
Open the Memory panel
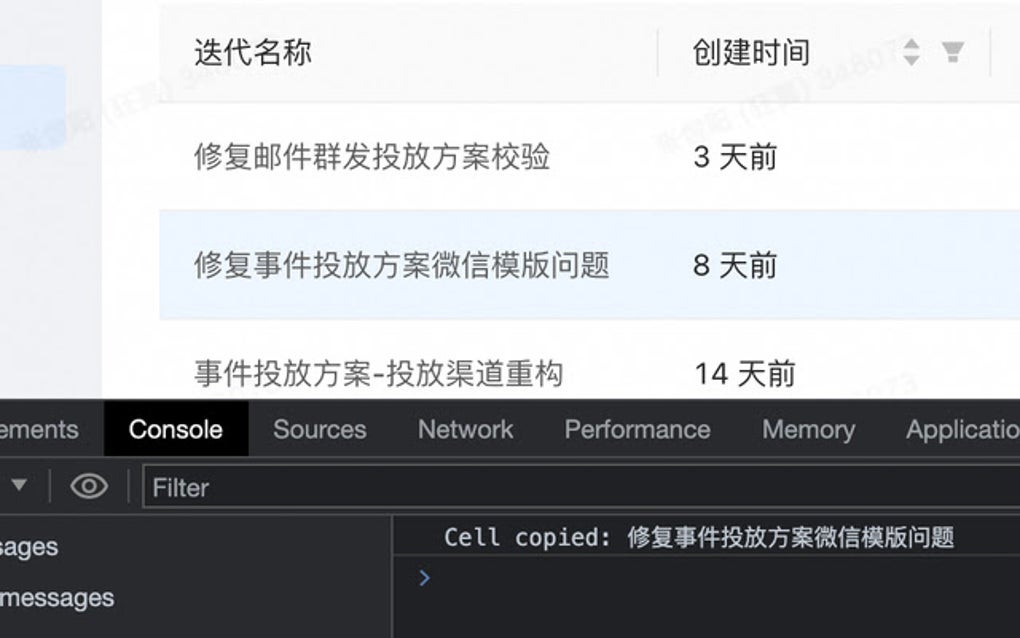pyautogui.click(x=808, y=429)
